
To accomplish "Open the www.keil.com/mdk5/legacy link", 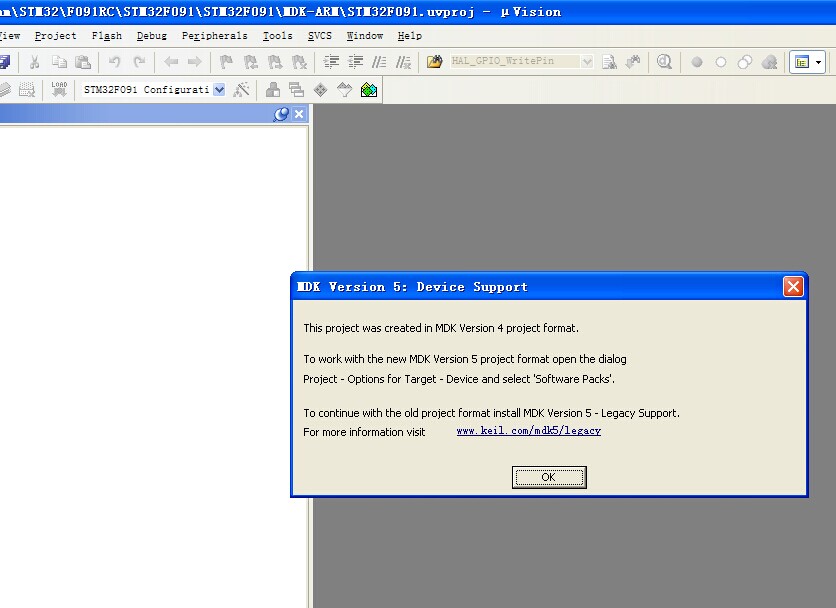I will coord(528,431).
